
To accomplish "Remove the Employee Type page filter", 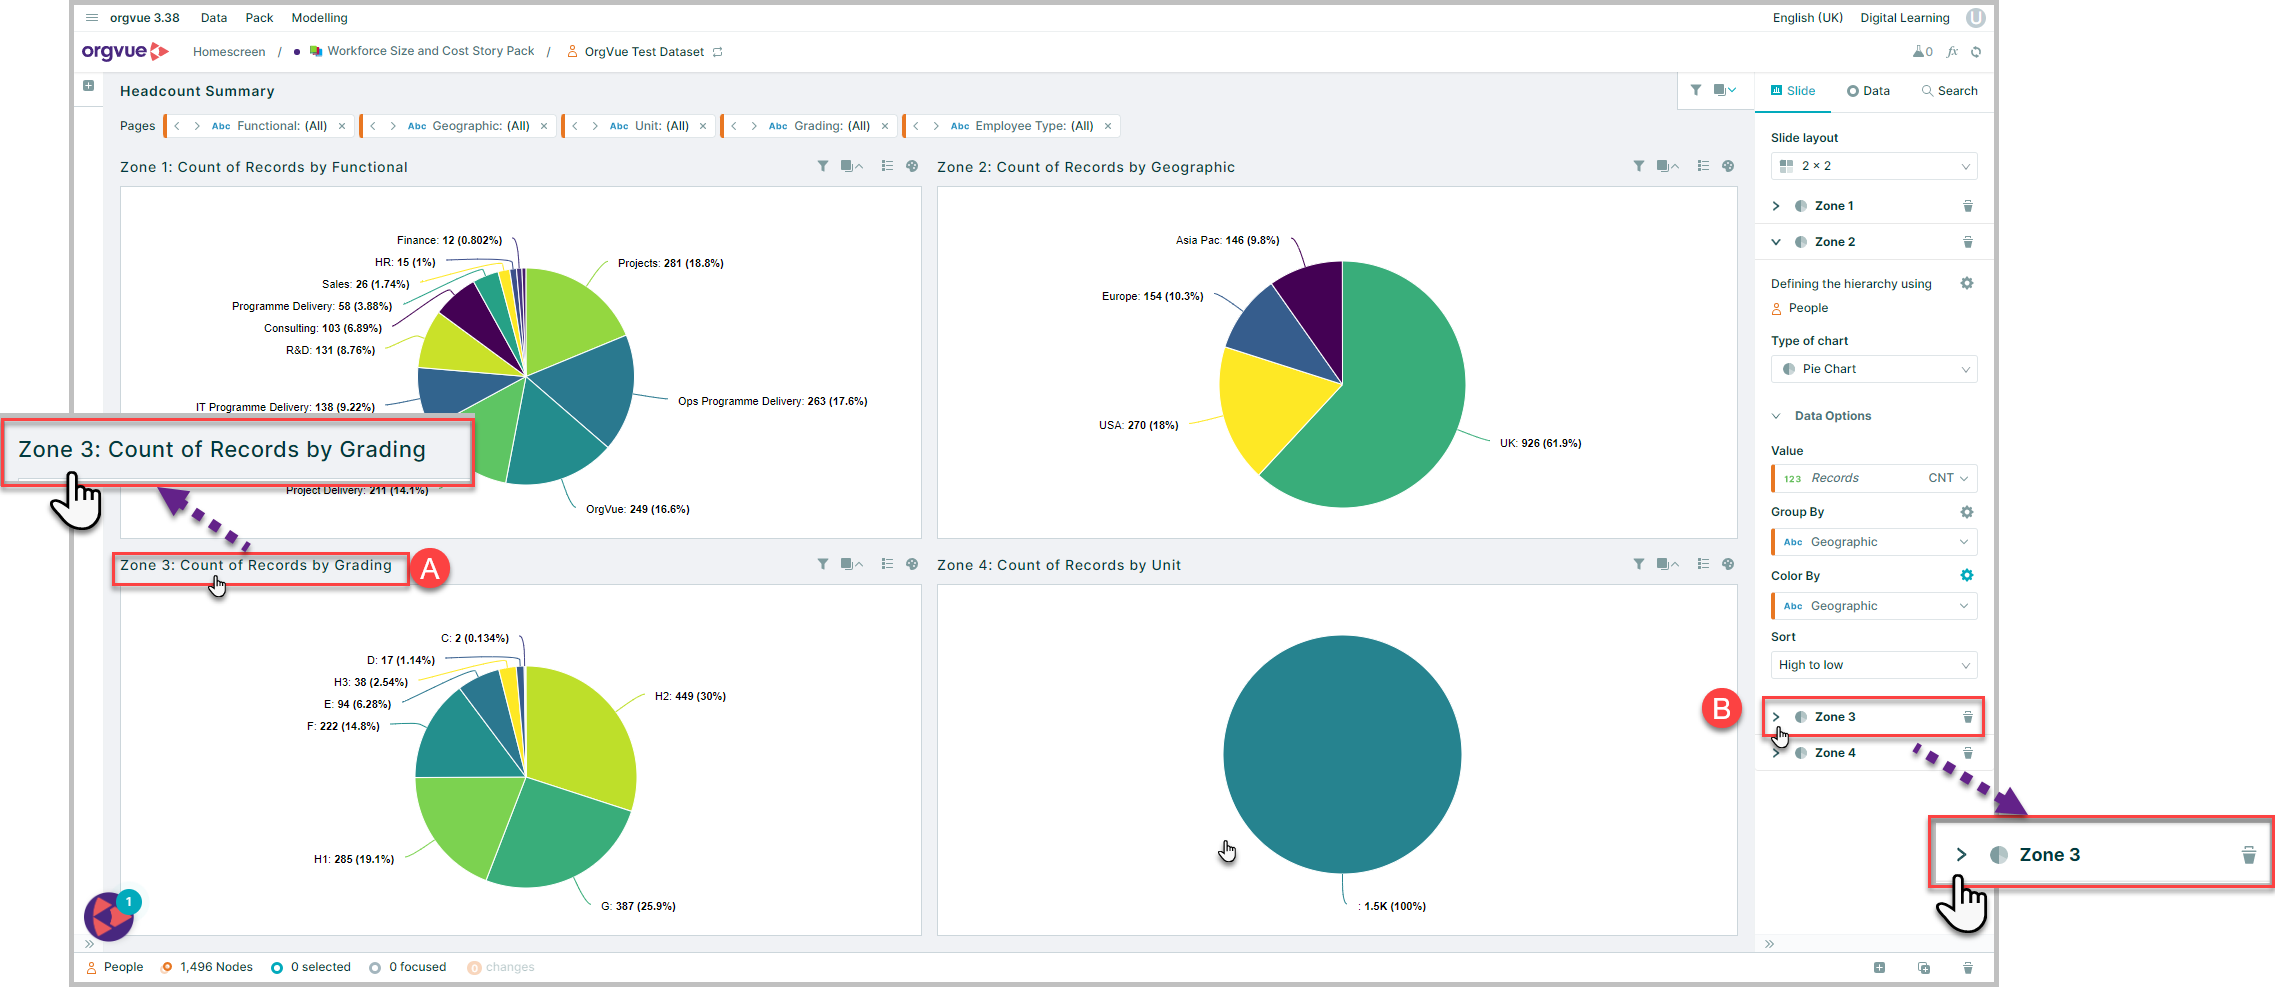I will (x=1108, y=126).
